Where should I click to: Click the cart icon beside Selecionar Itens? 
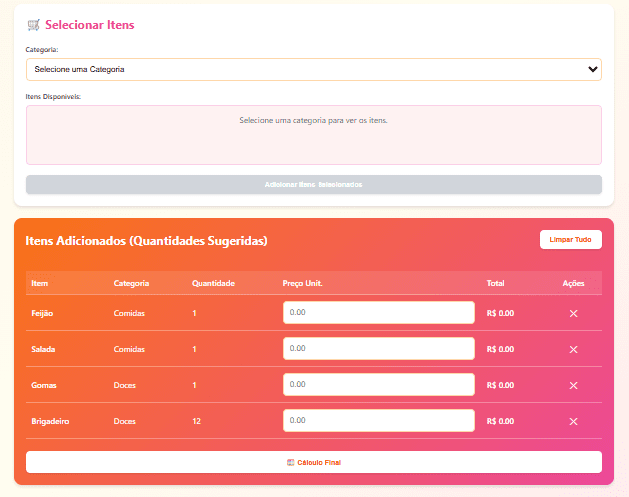click(x=33, y=25)
